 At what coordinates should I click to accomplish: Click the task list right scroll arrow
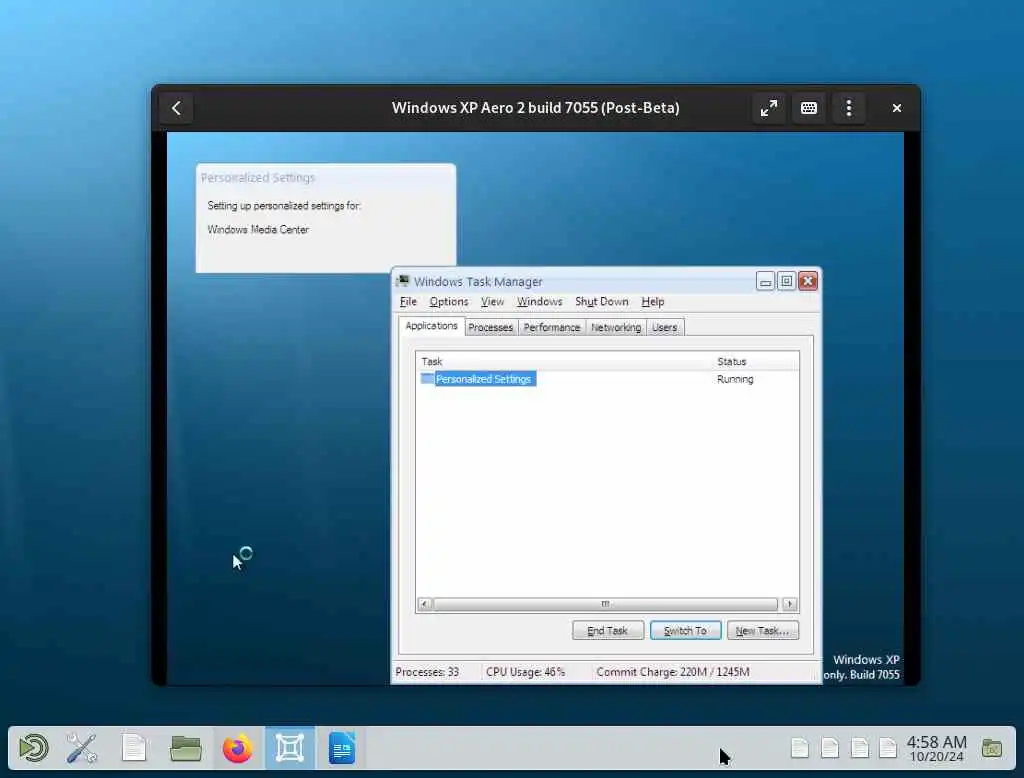pos(790,604)
